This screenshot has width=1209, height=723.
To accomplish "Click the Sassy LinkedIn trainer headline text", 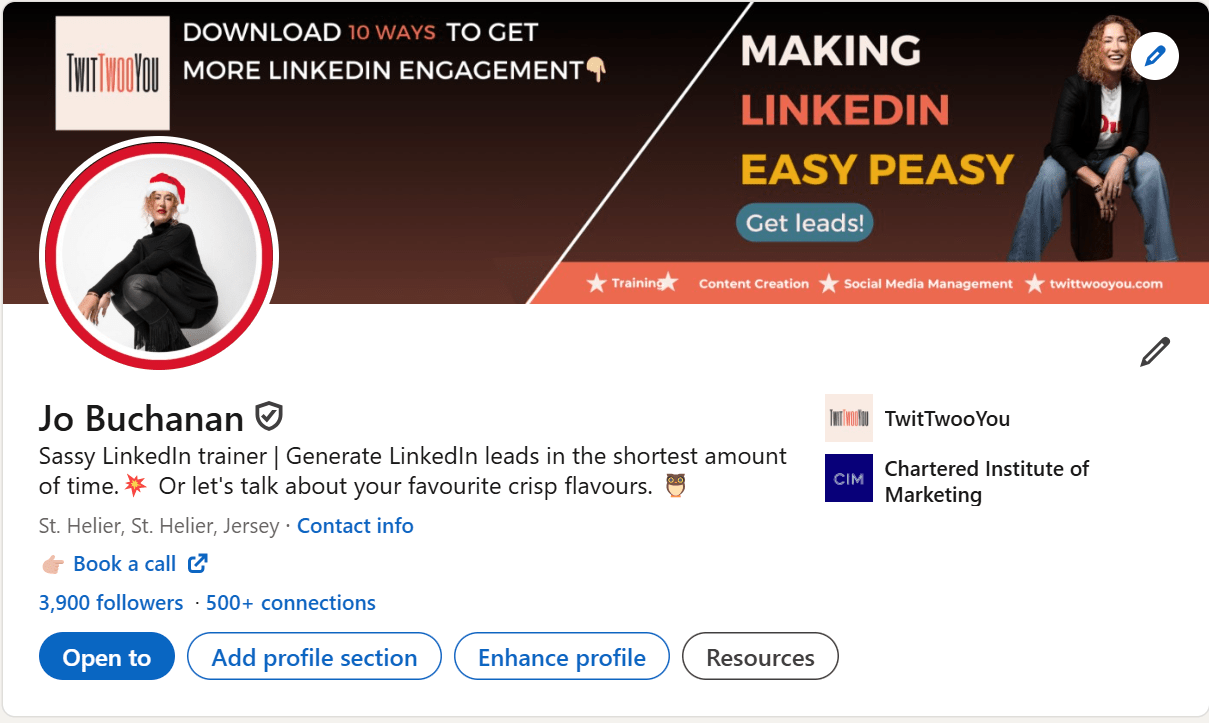I will click(412, 471).
